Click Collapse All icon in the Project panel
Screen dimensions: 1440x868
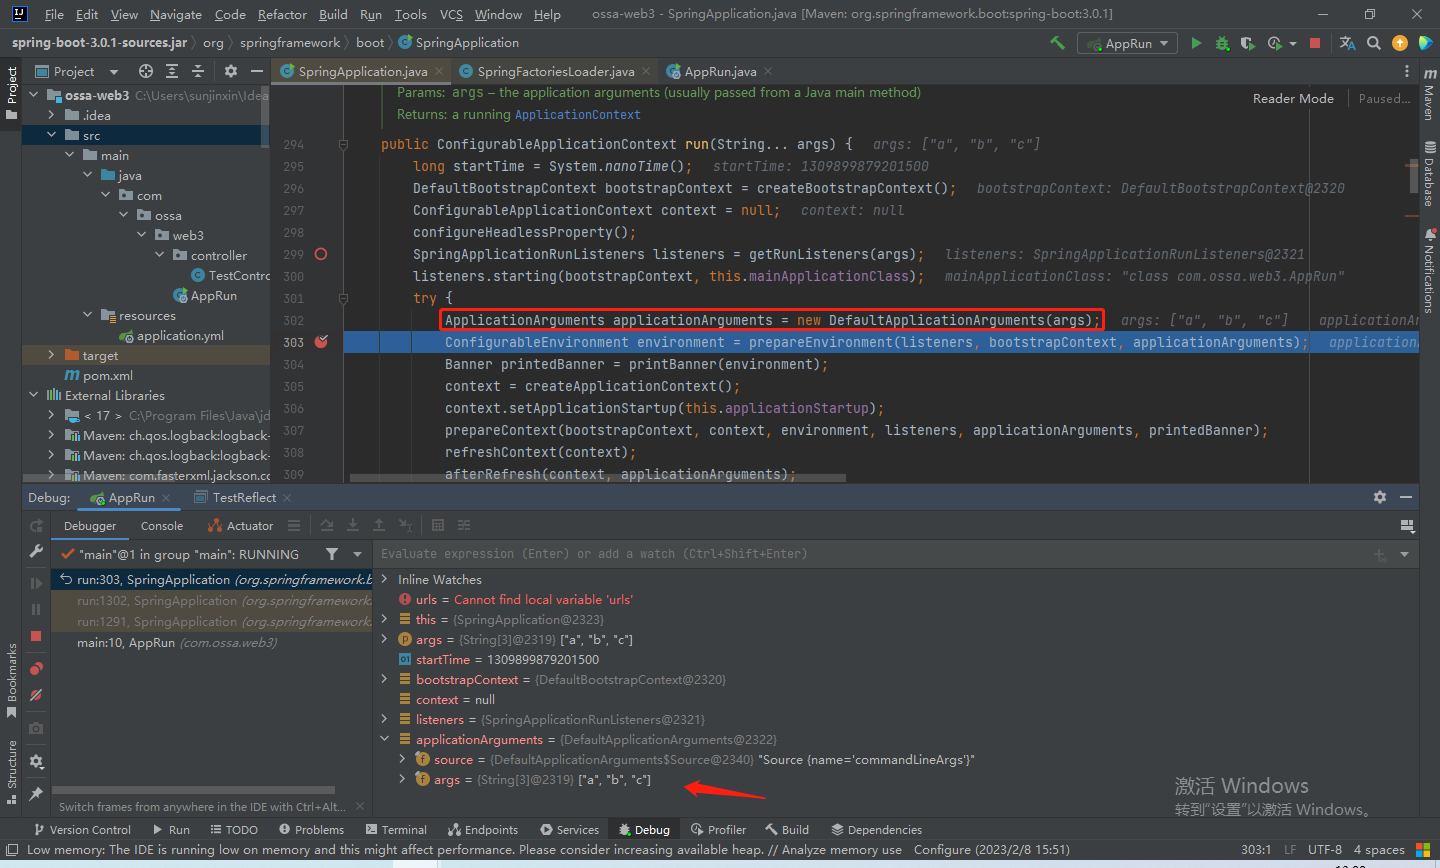198,71
